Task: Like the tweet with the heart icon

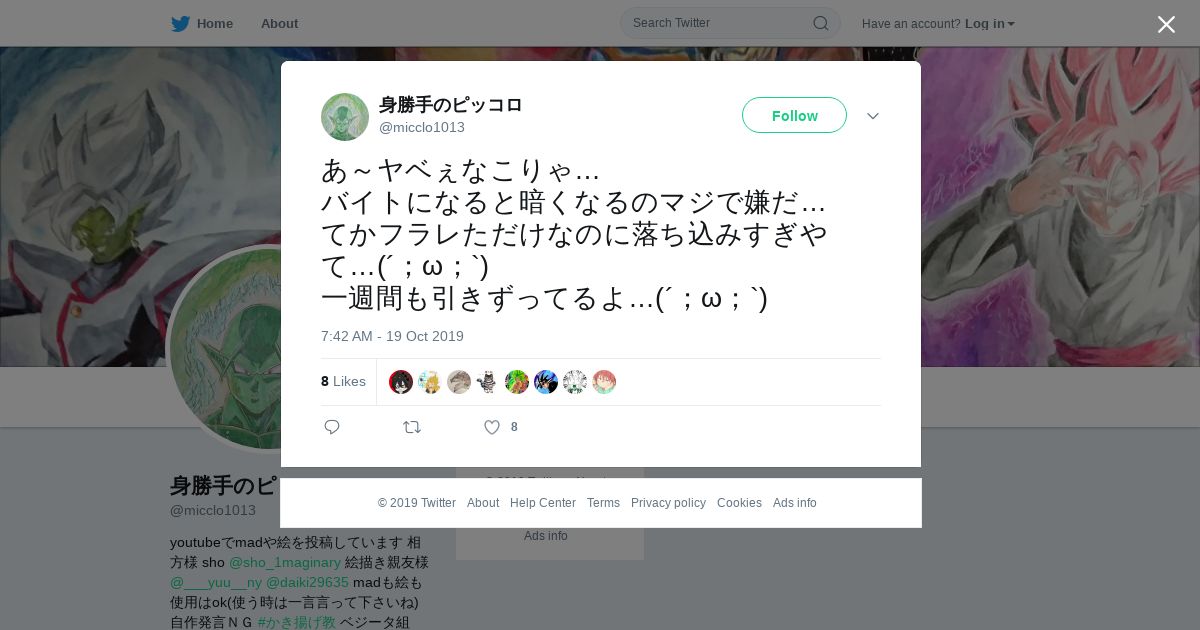Action: (492, 427)
